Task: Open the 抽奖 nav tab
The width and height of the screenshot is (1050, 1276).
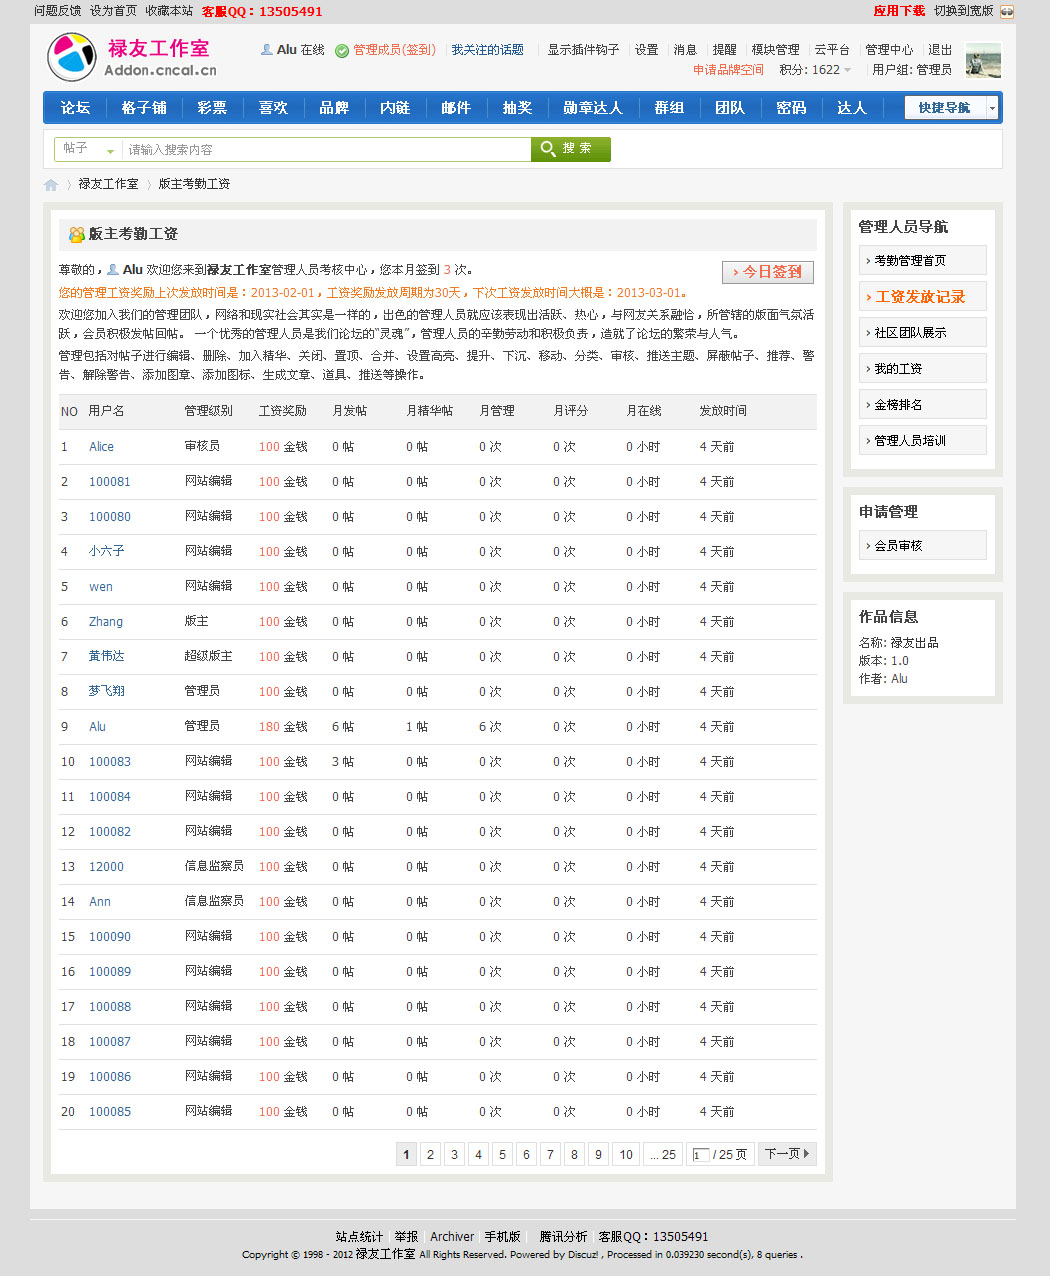Action: coord(517,107)
